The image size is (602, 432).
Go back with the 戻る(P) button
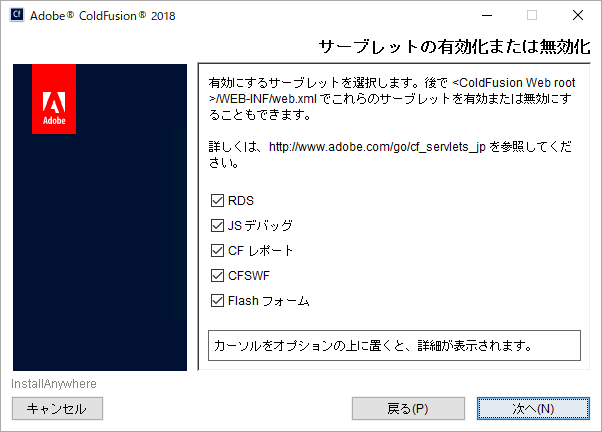[408, 409]
